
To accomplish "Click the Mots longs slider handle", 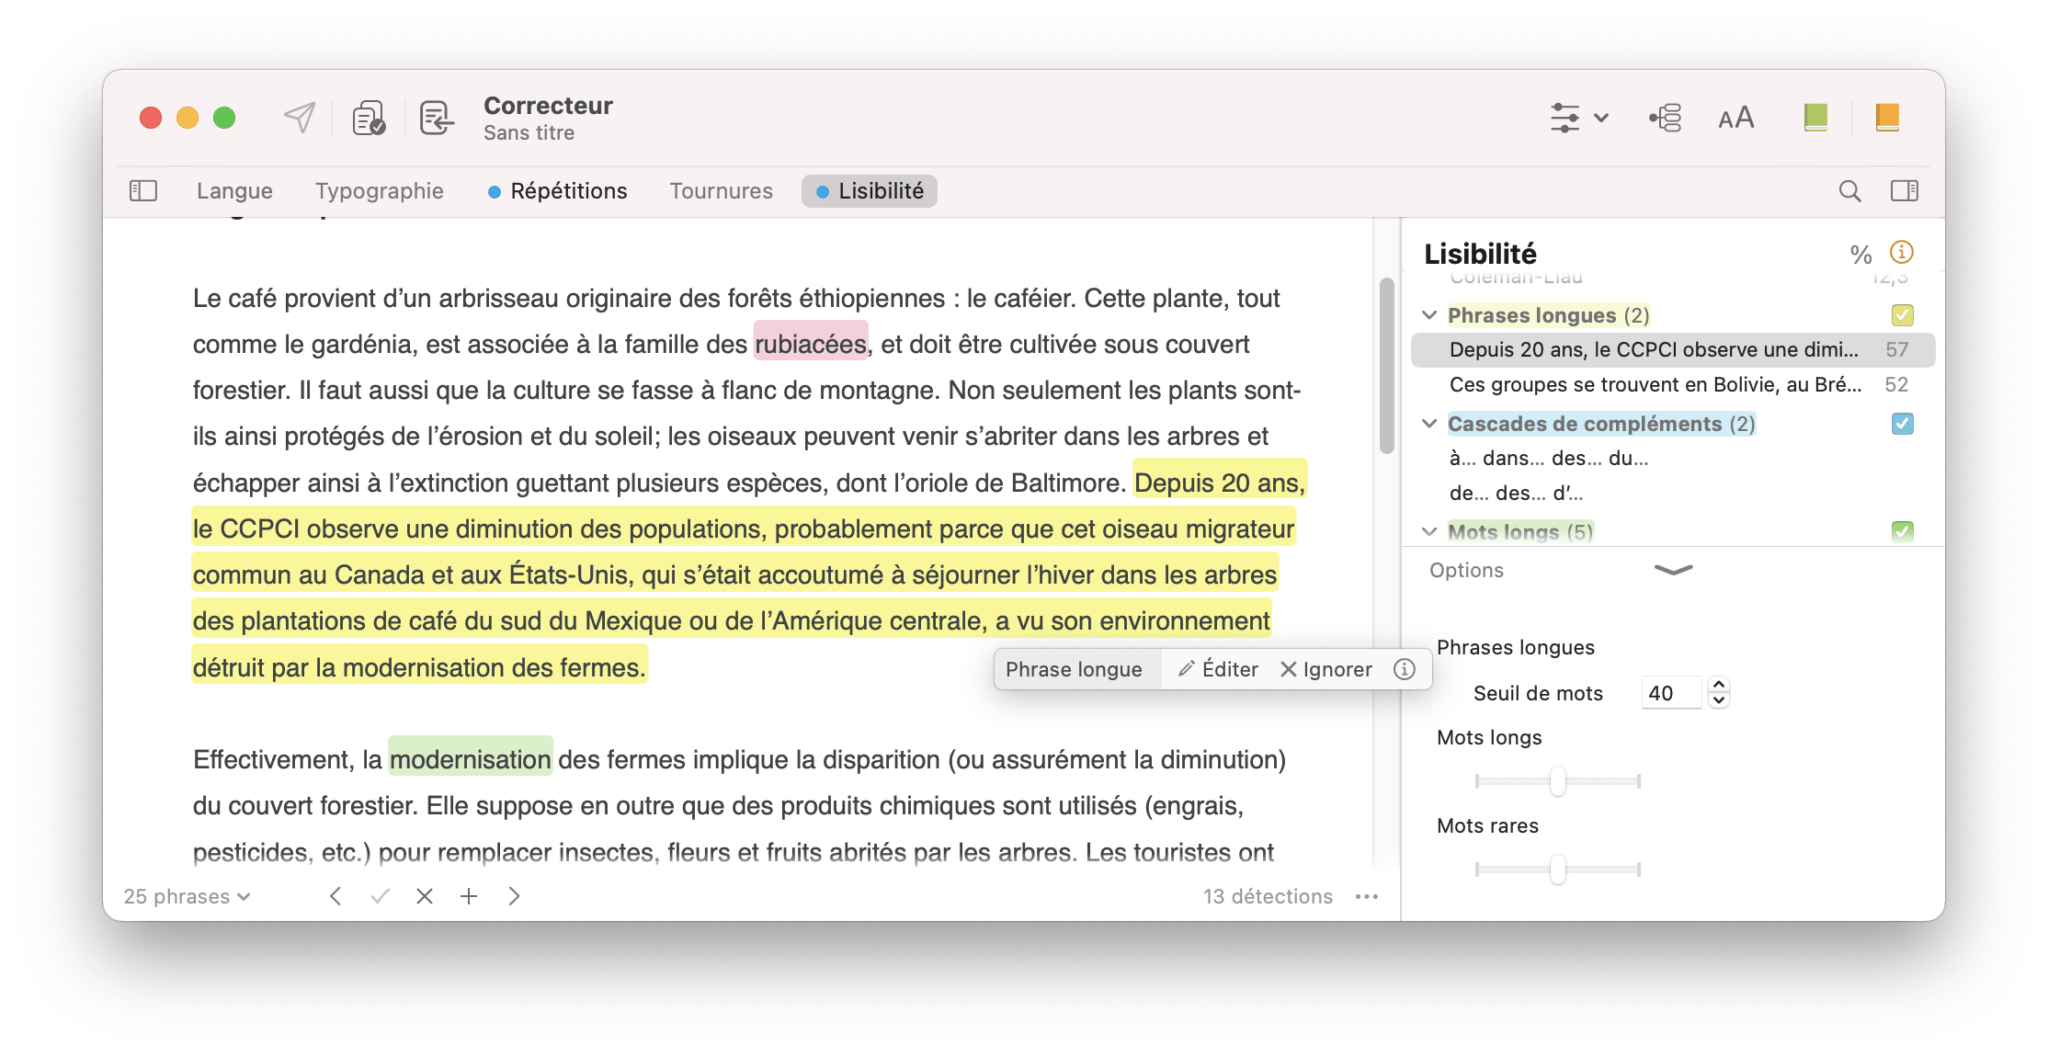I will (1557, 781).
